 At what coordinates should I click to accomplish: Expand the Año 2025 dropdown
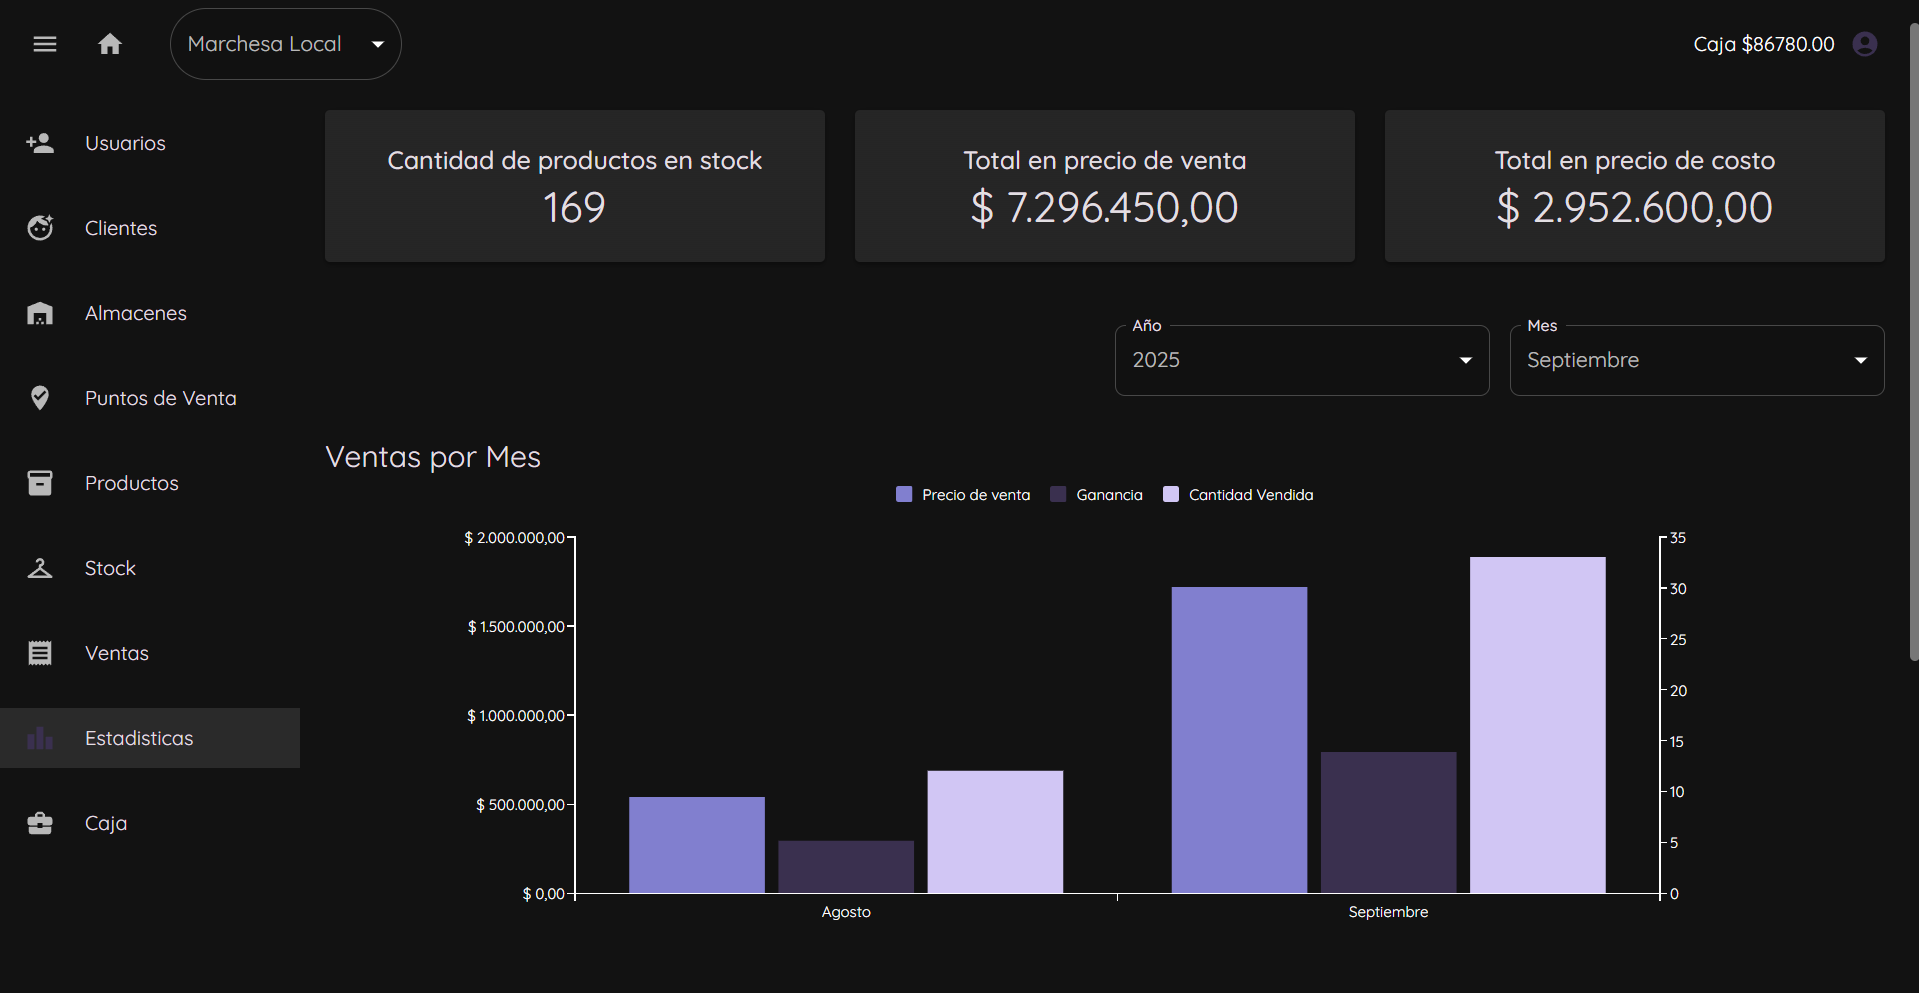[1301, 360]
